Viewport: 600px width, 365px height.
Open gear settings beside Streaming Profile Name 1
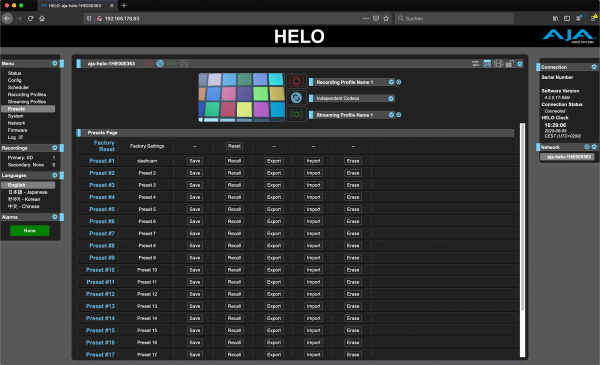[398, 115]
